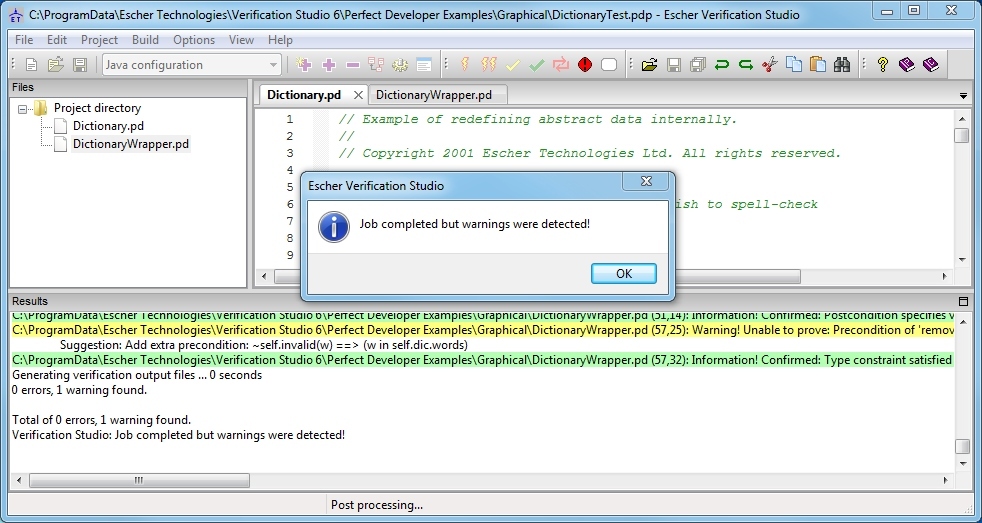Click the copy pages icon
This screenshot has height=523, width=982.
[x=793, y=65]
